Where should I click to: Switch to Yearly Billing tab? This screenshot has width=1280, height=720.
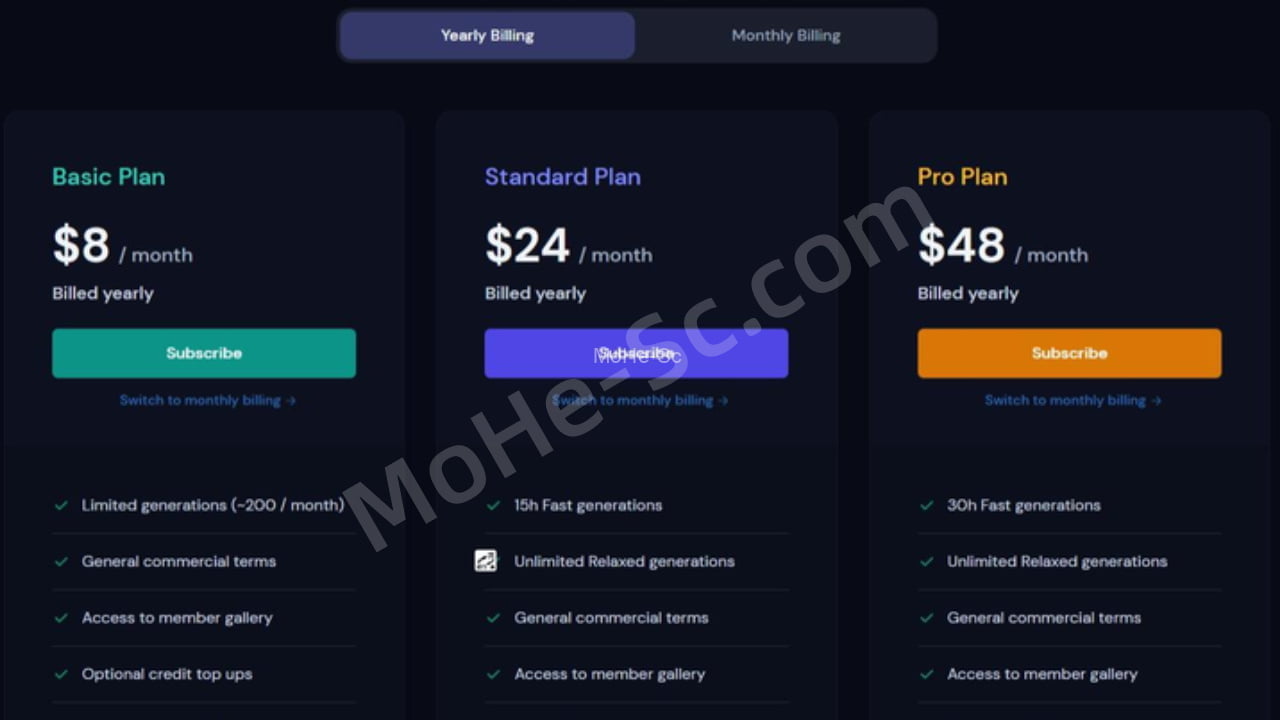[487, 36]
